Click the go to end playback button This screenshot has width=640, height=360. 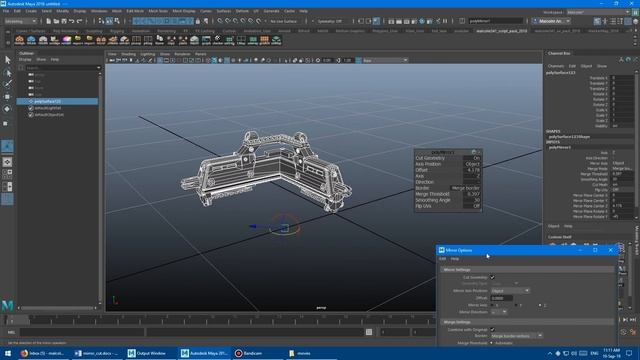[x=633, y=320]
